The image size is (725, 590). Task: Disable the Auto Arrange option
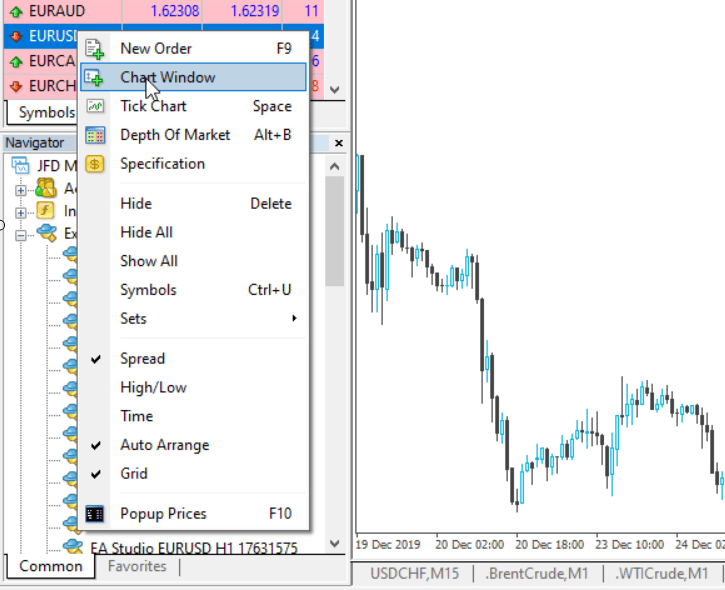click(164, 445)
